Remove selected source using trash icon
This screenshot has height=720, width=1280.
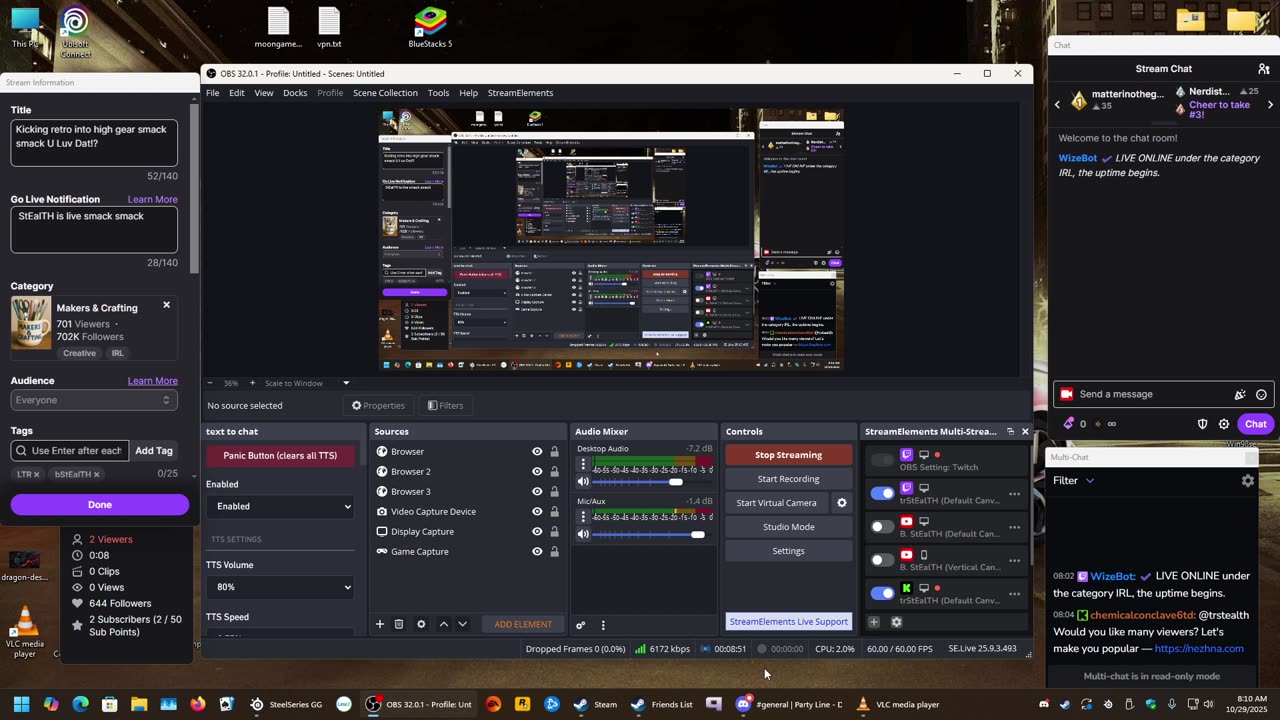point(399,624)
